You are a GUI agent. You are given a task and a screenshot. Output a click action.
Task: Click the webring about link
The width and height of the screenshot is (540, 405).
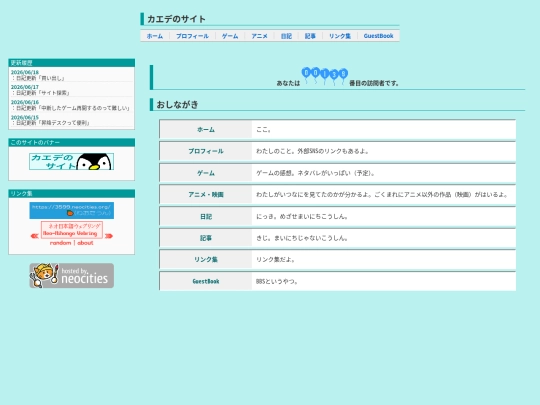click(85, 243)
